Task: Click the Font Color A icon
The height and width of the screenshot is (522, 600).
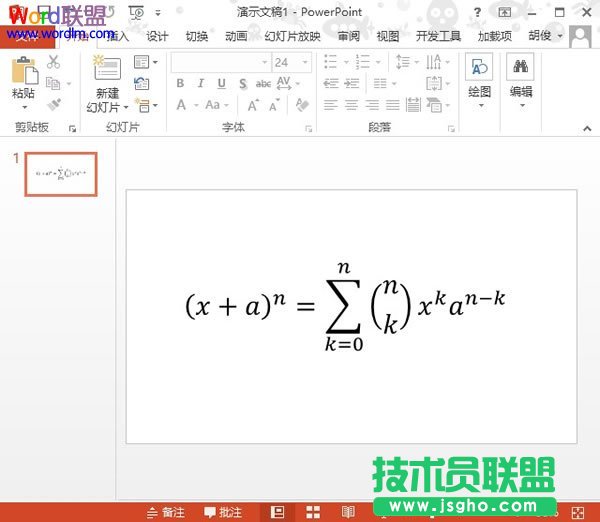Action: coord(181,104)
